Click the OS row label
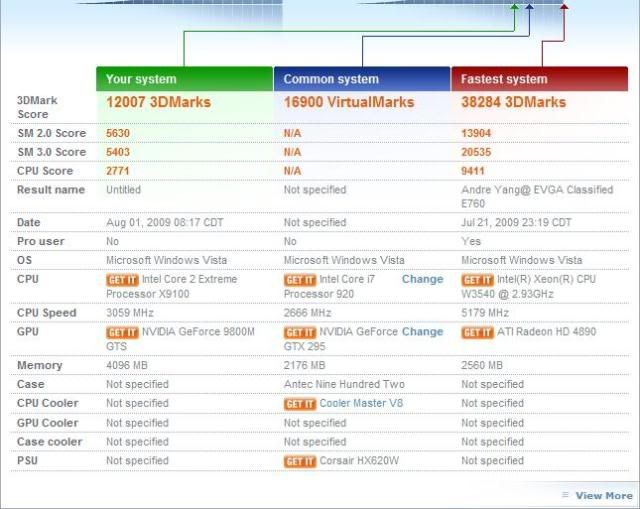Viewport: 640px width, 509px height. tap(24, 260)
